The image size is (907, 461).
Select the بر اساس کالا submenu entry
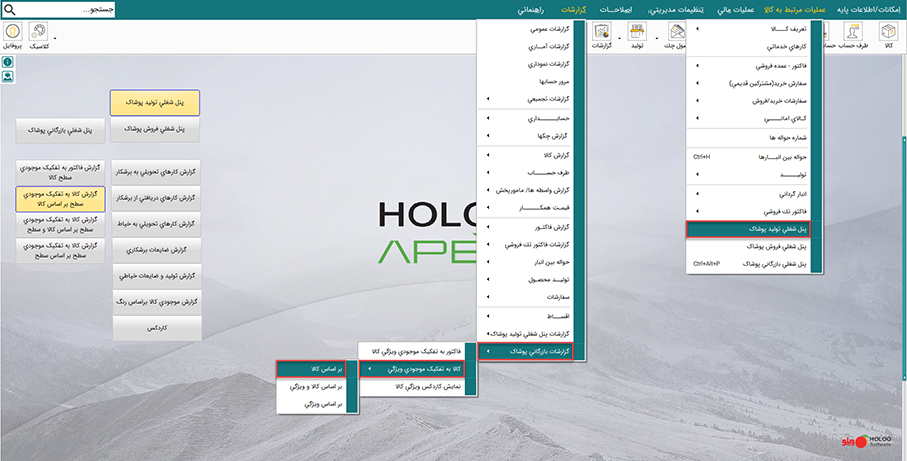pyautogui.click(x=312, y=368)
